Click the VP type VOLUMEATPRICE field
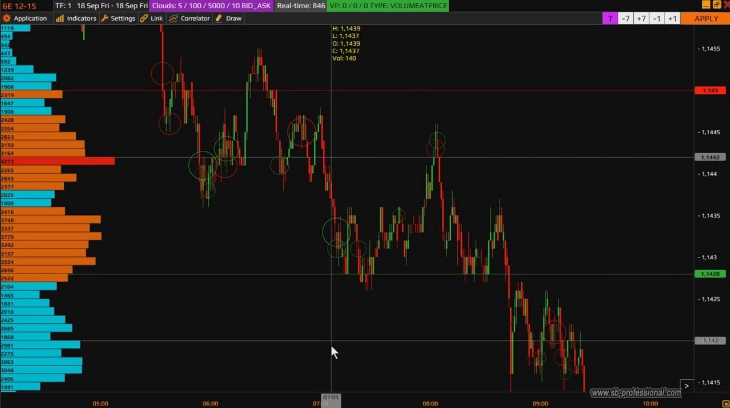 (x=388, y=6)
